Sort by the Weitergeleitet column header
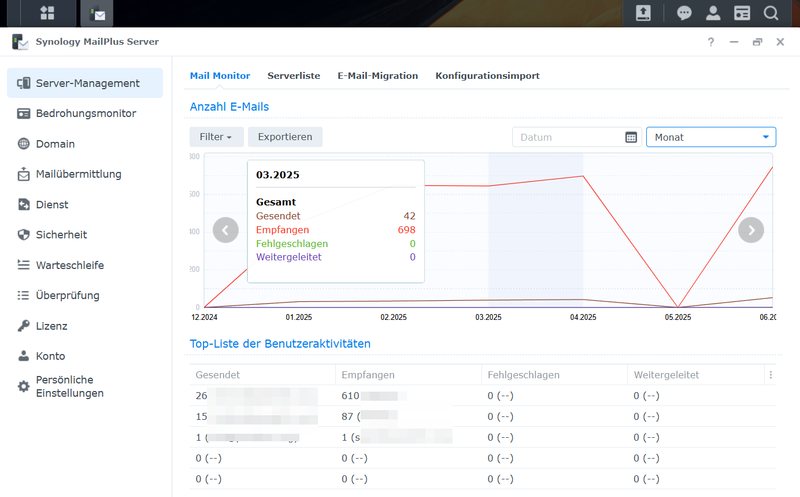This screenshot has height=497, width=800. click(x=696, y=375)
